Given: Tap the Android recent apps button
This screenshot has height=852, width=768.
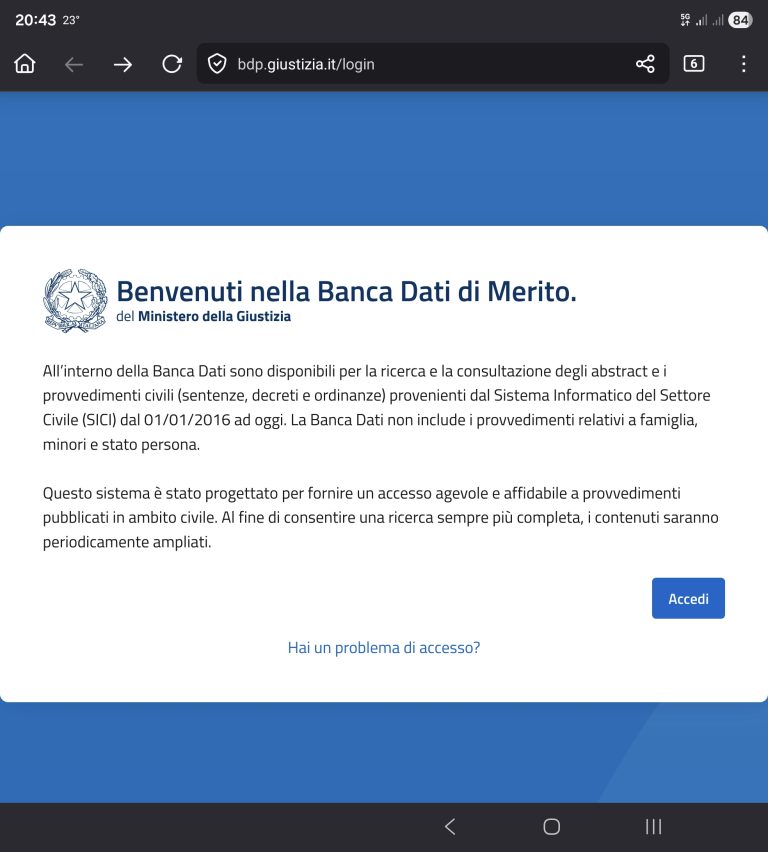Looking at the screenshot, I should pos(653,826).
